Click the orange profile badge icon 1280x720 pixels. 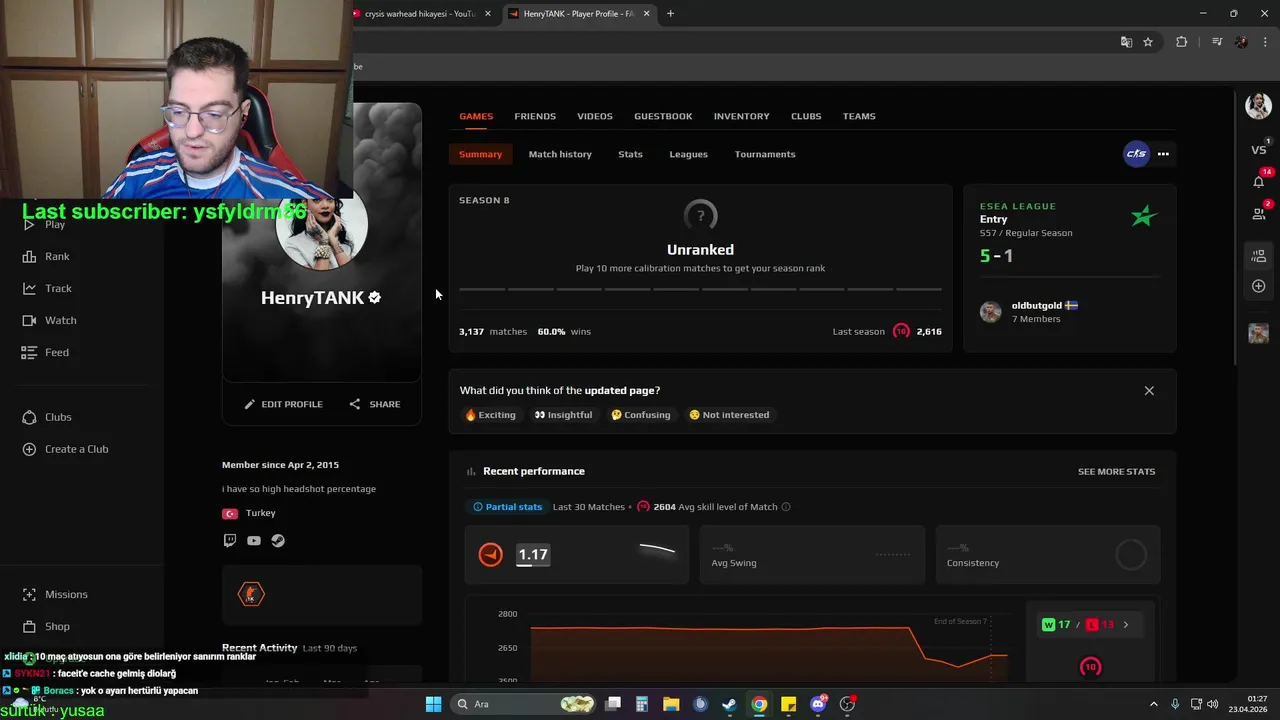(251, 594)
